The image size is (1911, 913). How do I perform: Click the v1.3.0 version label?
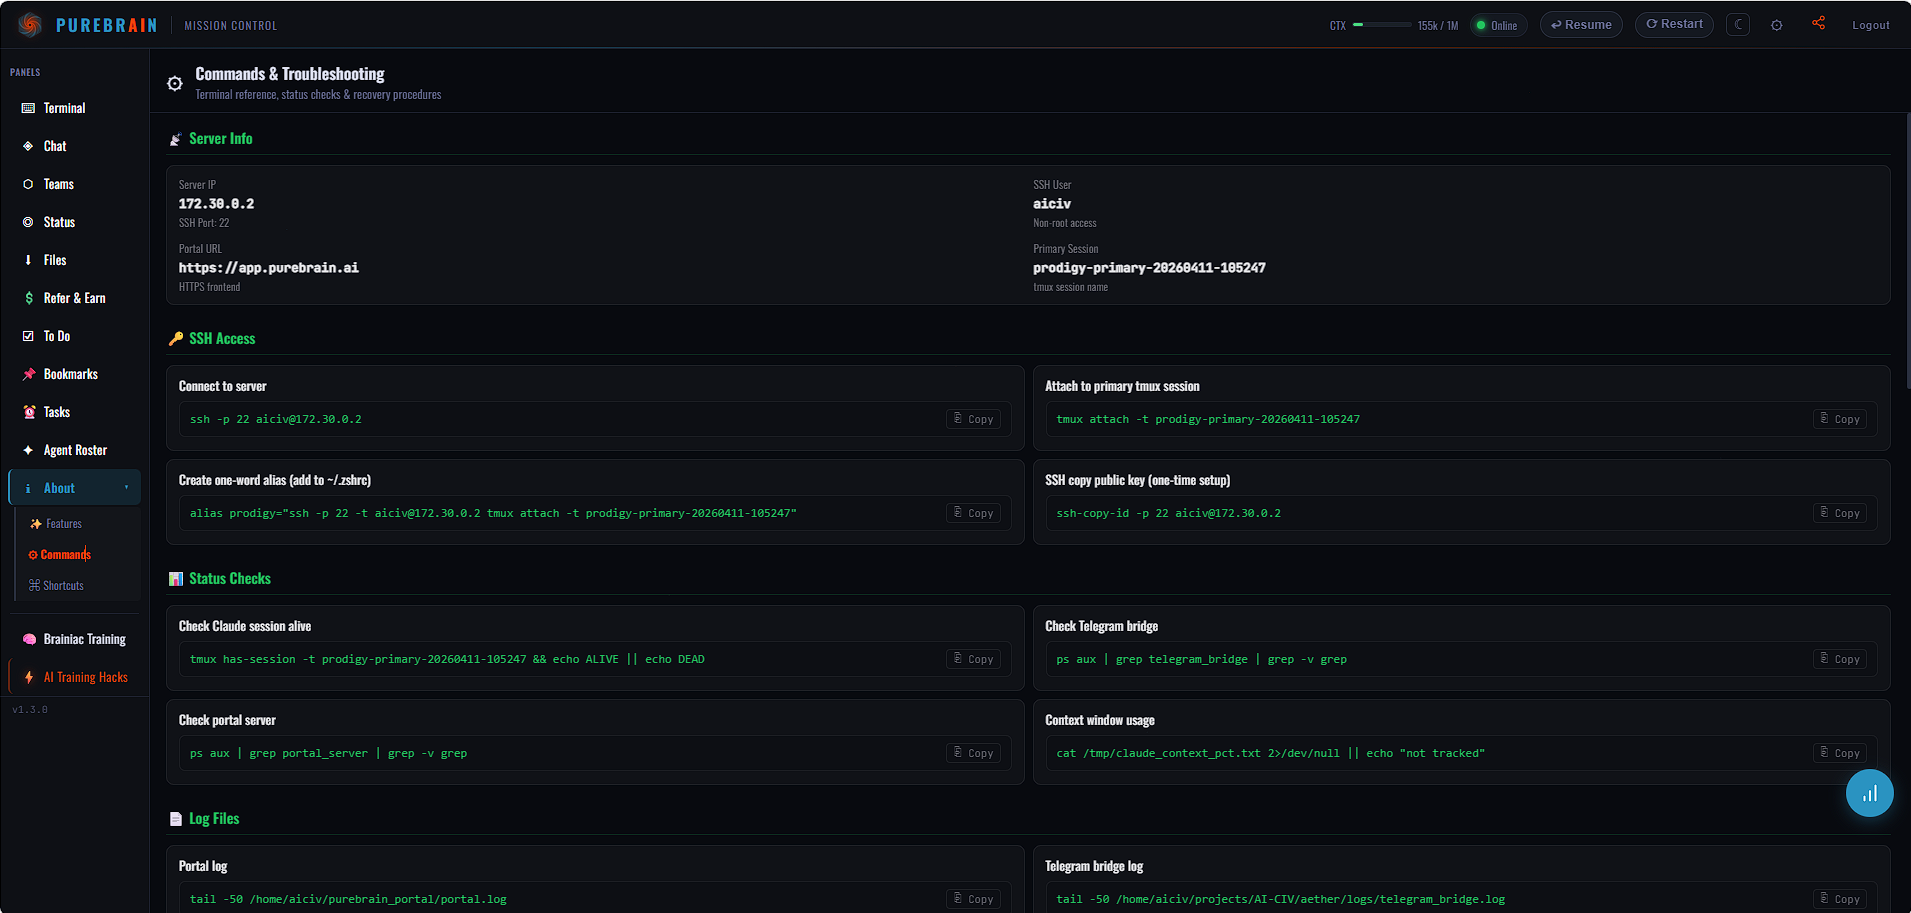pyautogui.click(x=30, y=710)
